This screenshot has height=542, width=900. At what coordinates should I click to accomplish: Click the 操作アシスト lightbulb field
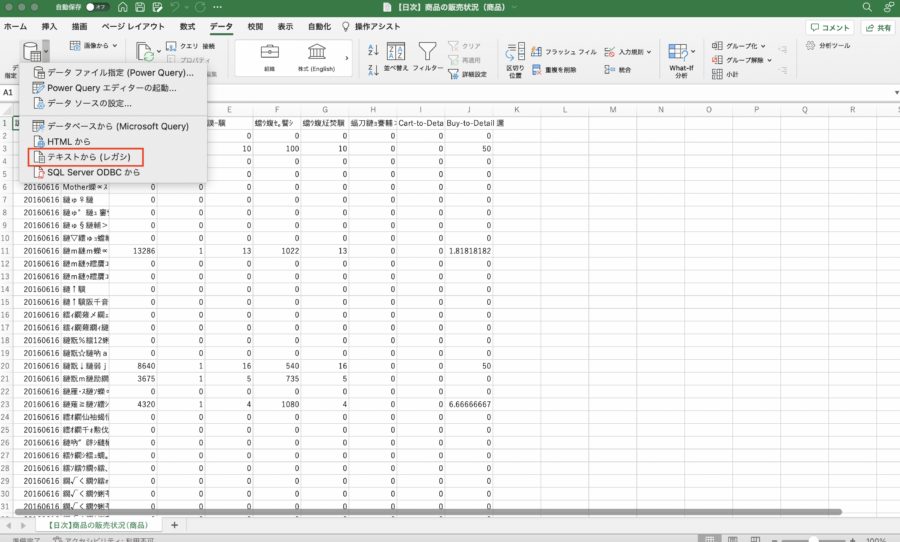click(x=371, y=26)
